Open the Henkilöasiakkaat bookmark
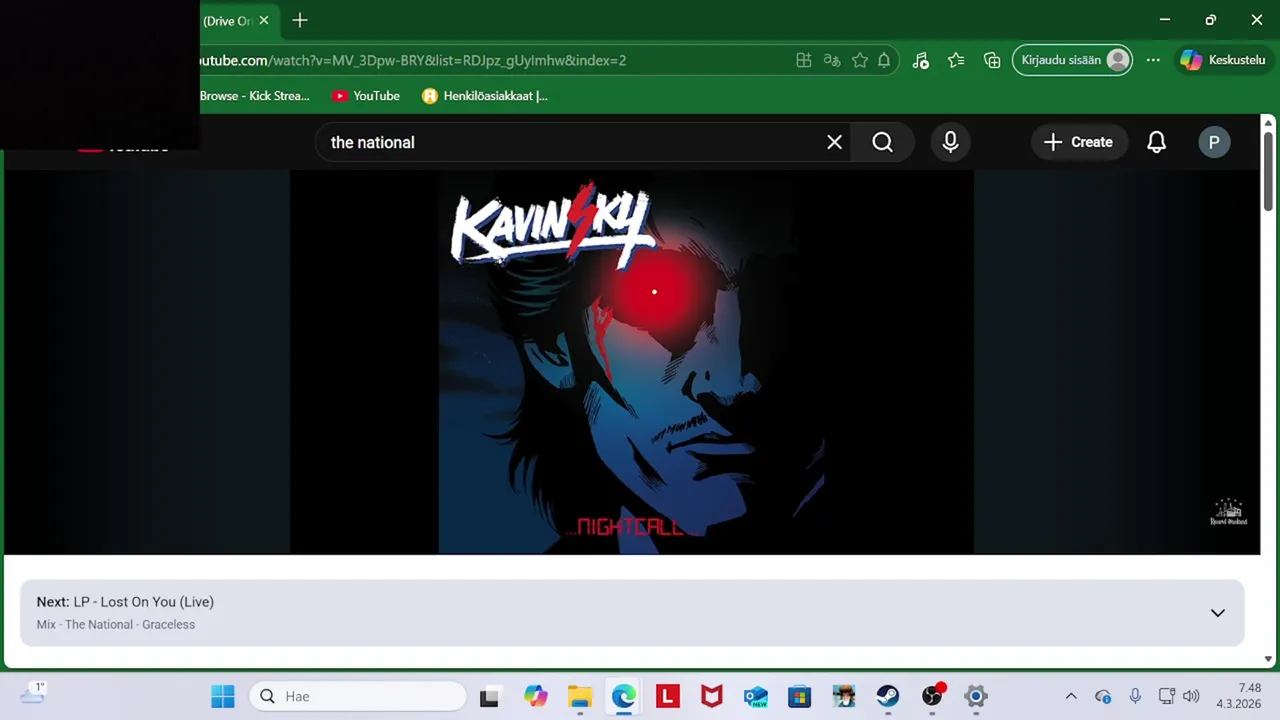The image size is (1280, 720). tap(485, 96)
